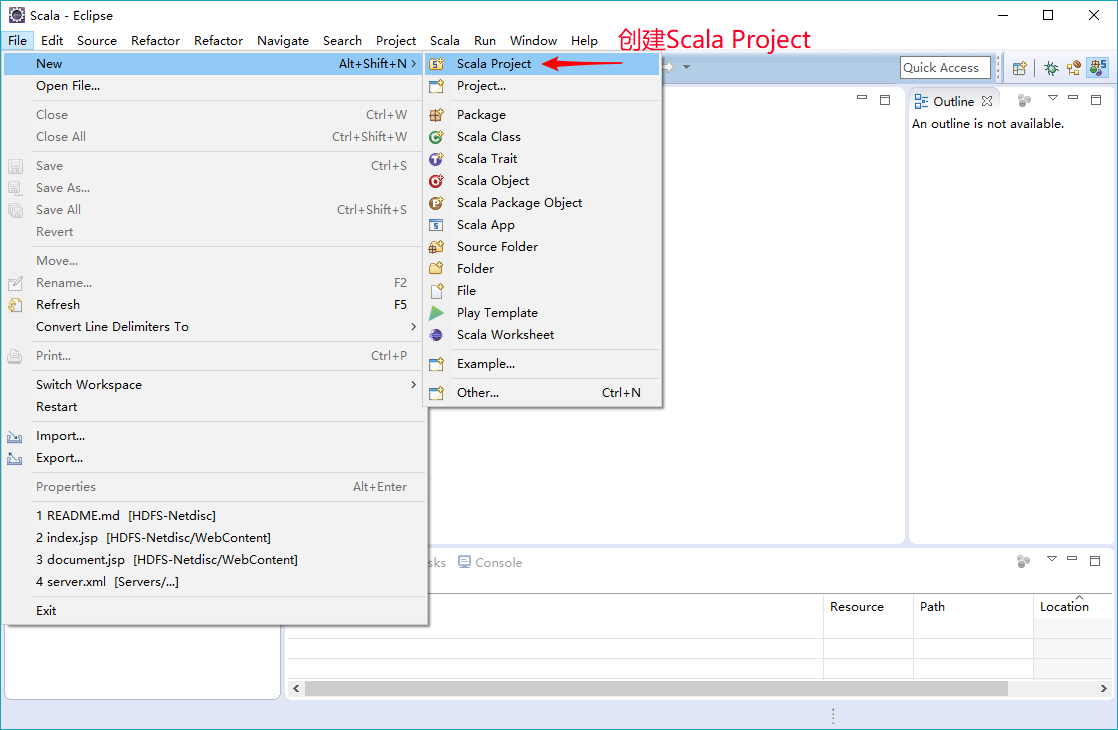Open the File menu in the menu bar
Screen dimensions: 1118x730
(x=17, y=41)
